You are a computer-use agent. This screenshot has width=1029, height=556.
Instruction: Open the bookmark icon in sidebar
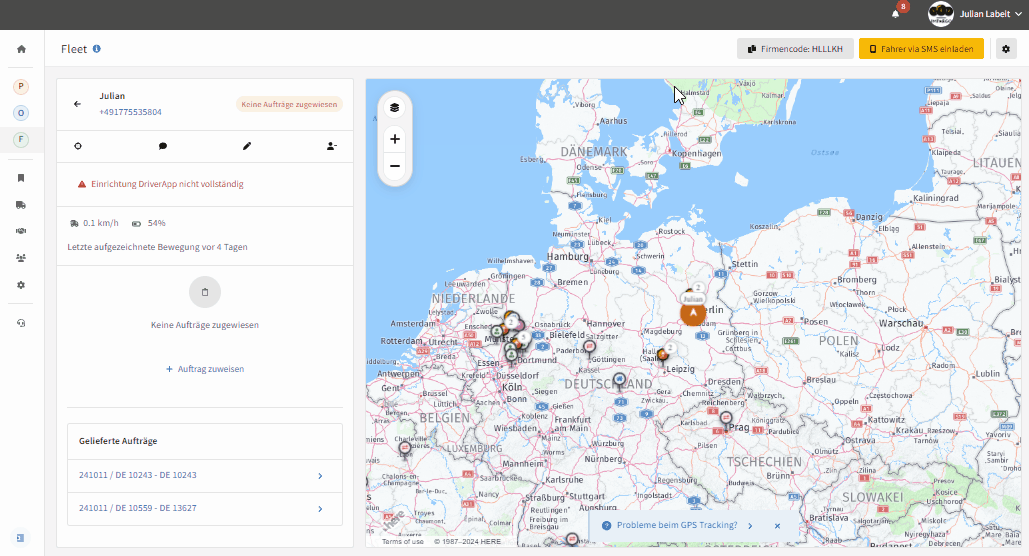pyautogui.click(x=21, y=178)
